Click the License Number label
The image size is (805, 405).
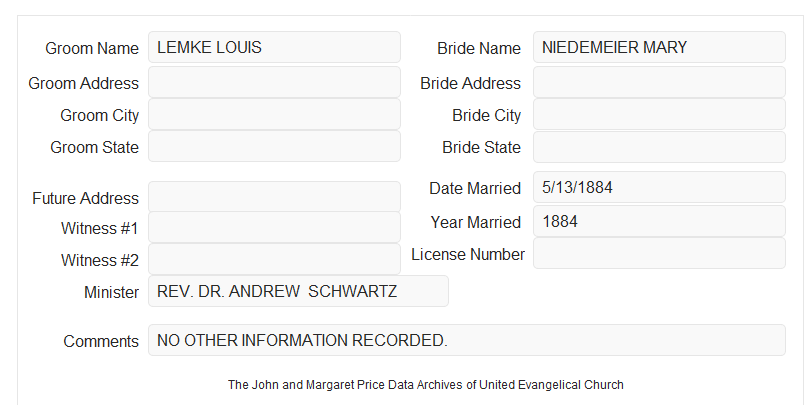pyautogui.click(x=468, y=255)
